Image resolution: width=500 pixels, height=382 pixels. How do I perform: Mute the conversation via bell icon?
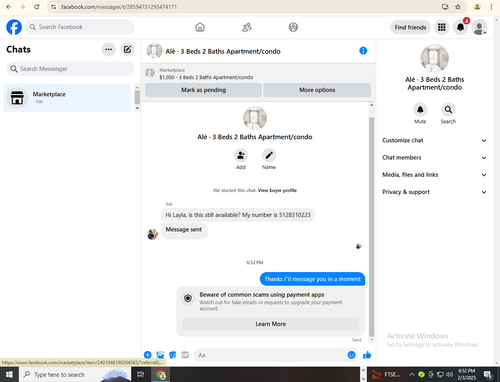click(x=420, y=109)
